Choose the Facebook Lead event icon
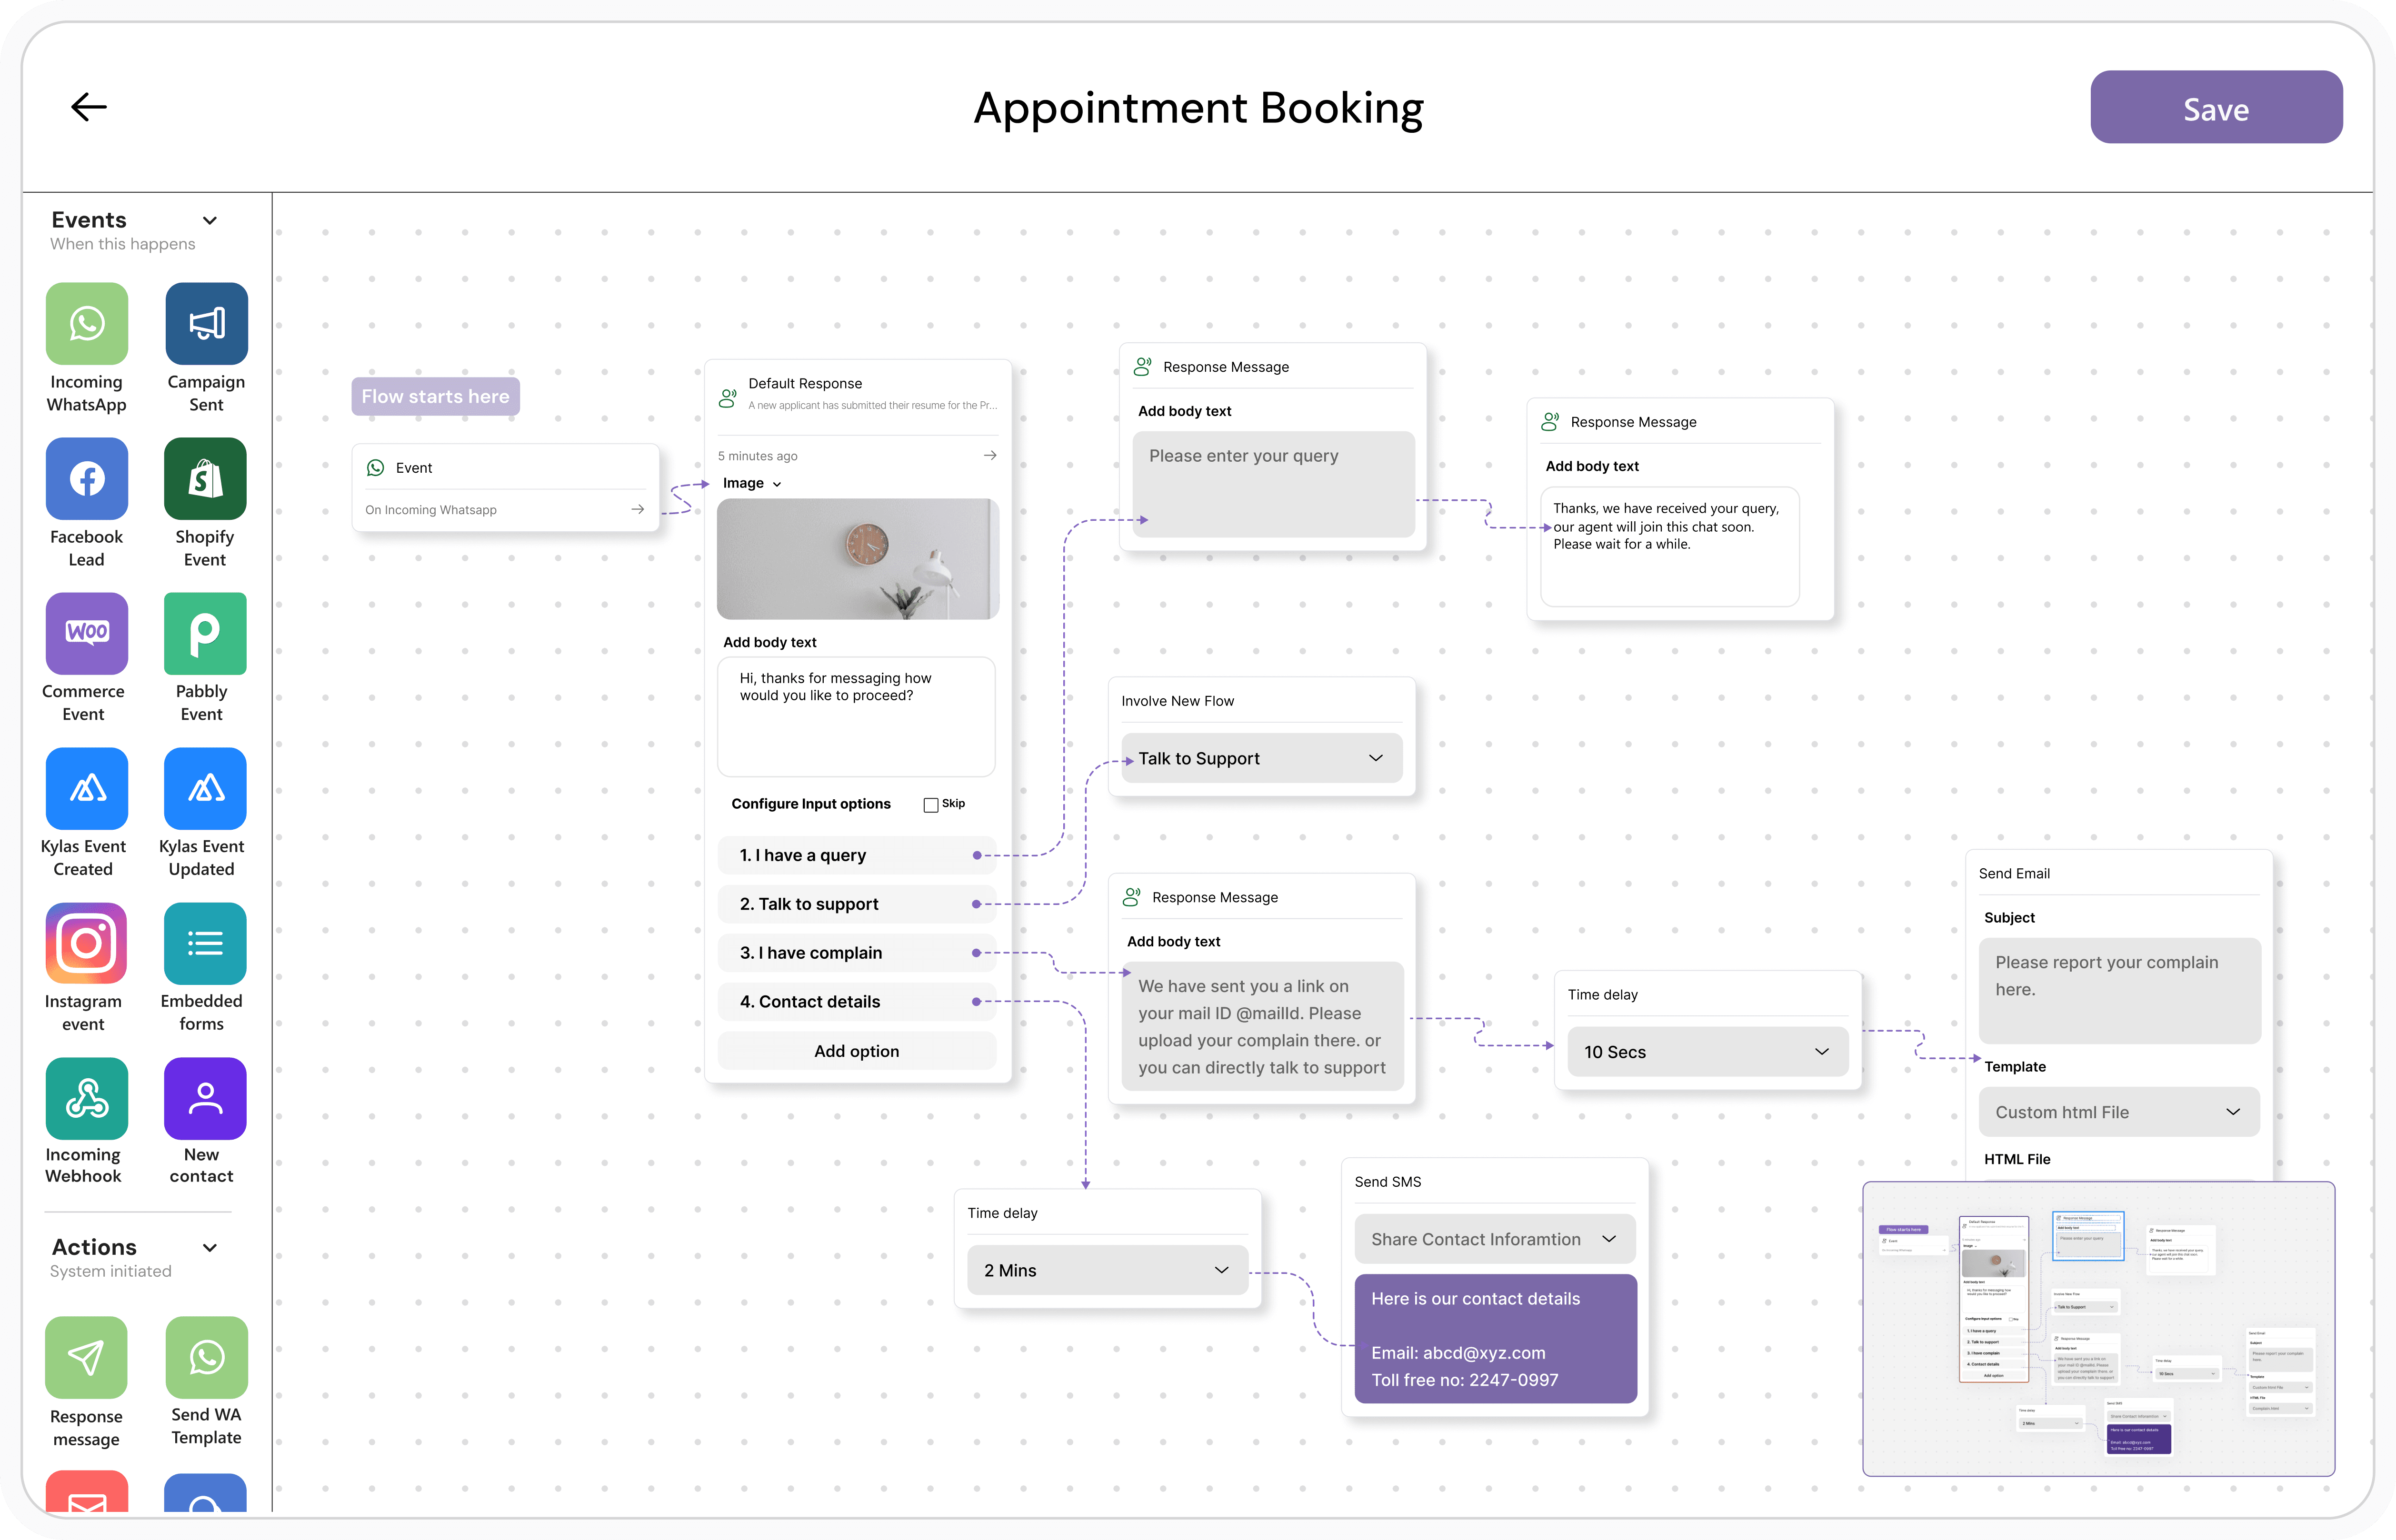The width and height of the screenshot is (2396, 1540). pyautogui.click(x=87, y=479)
